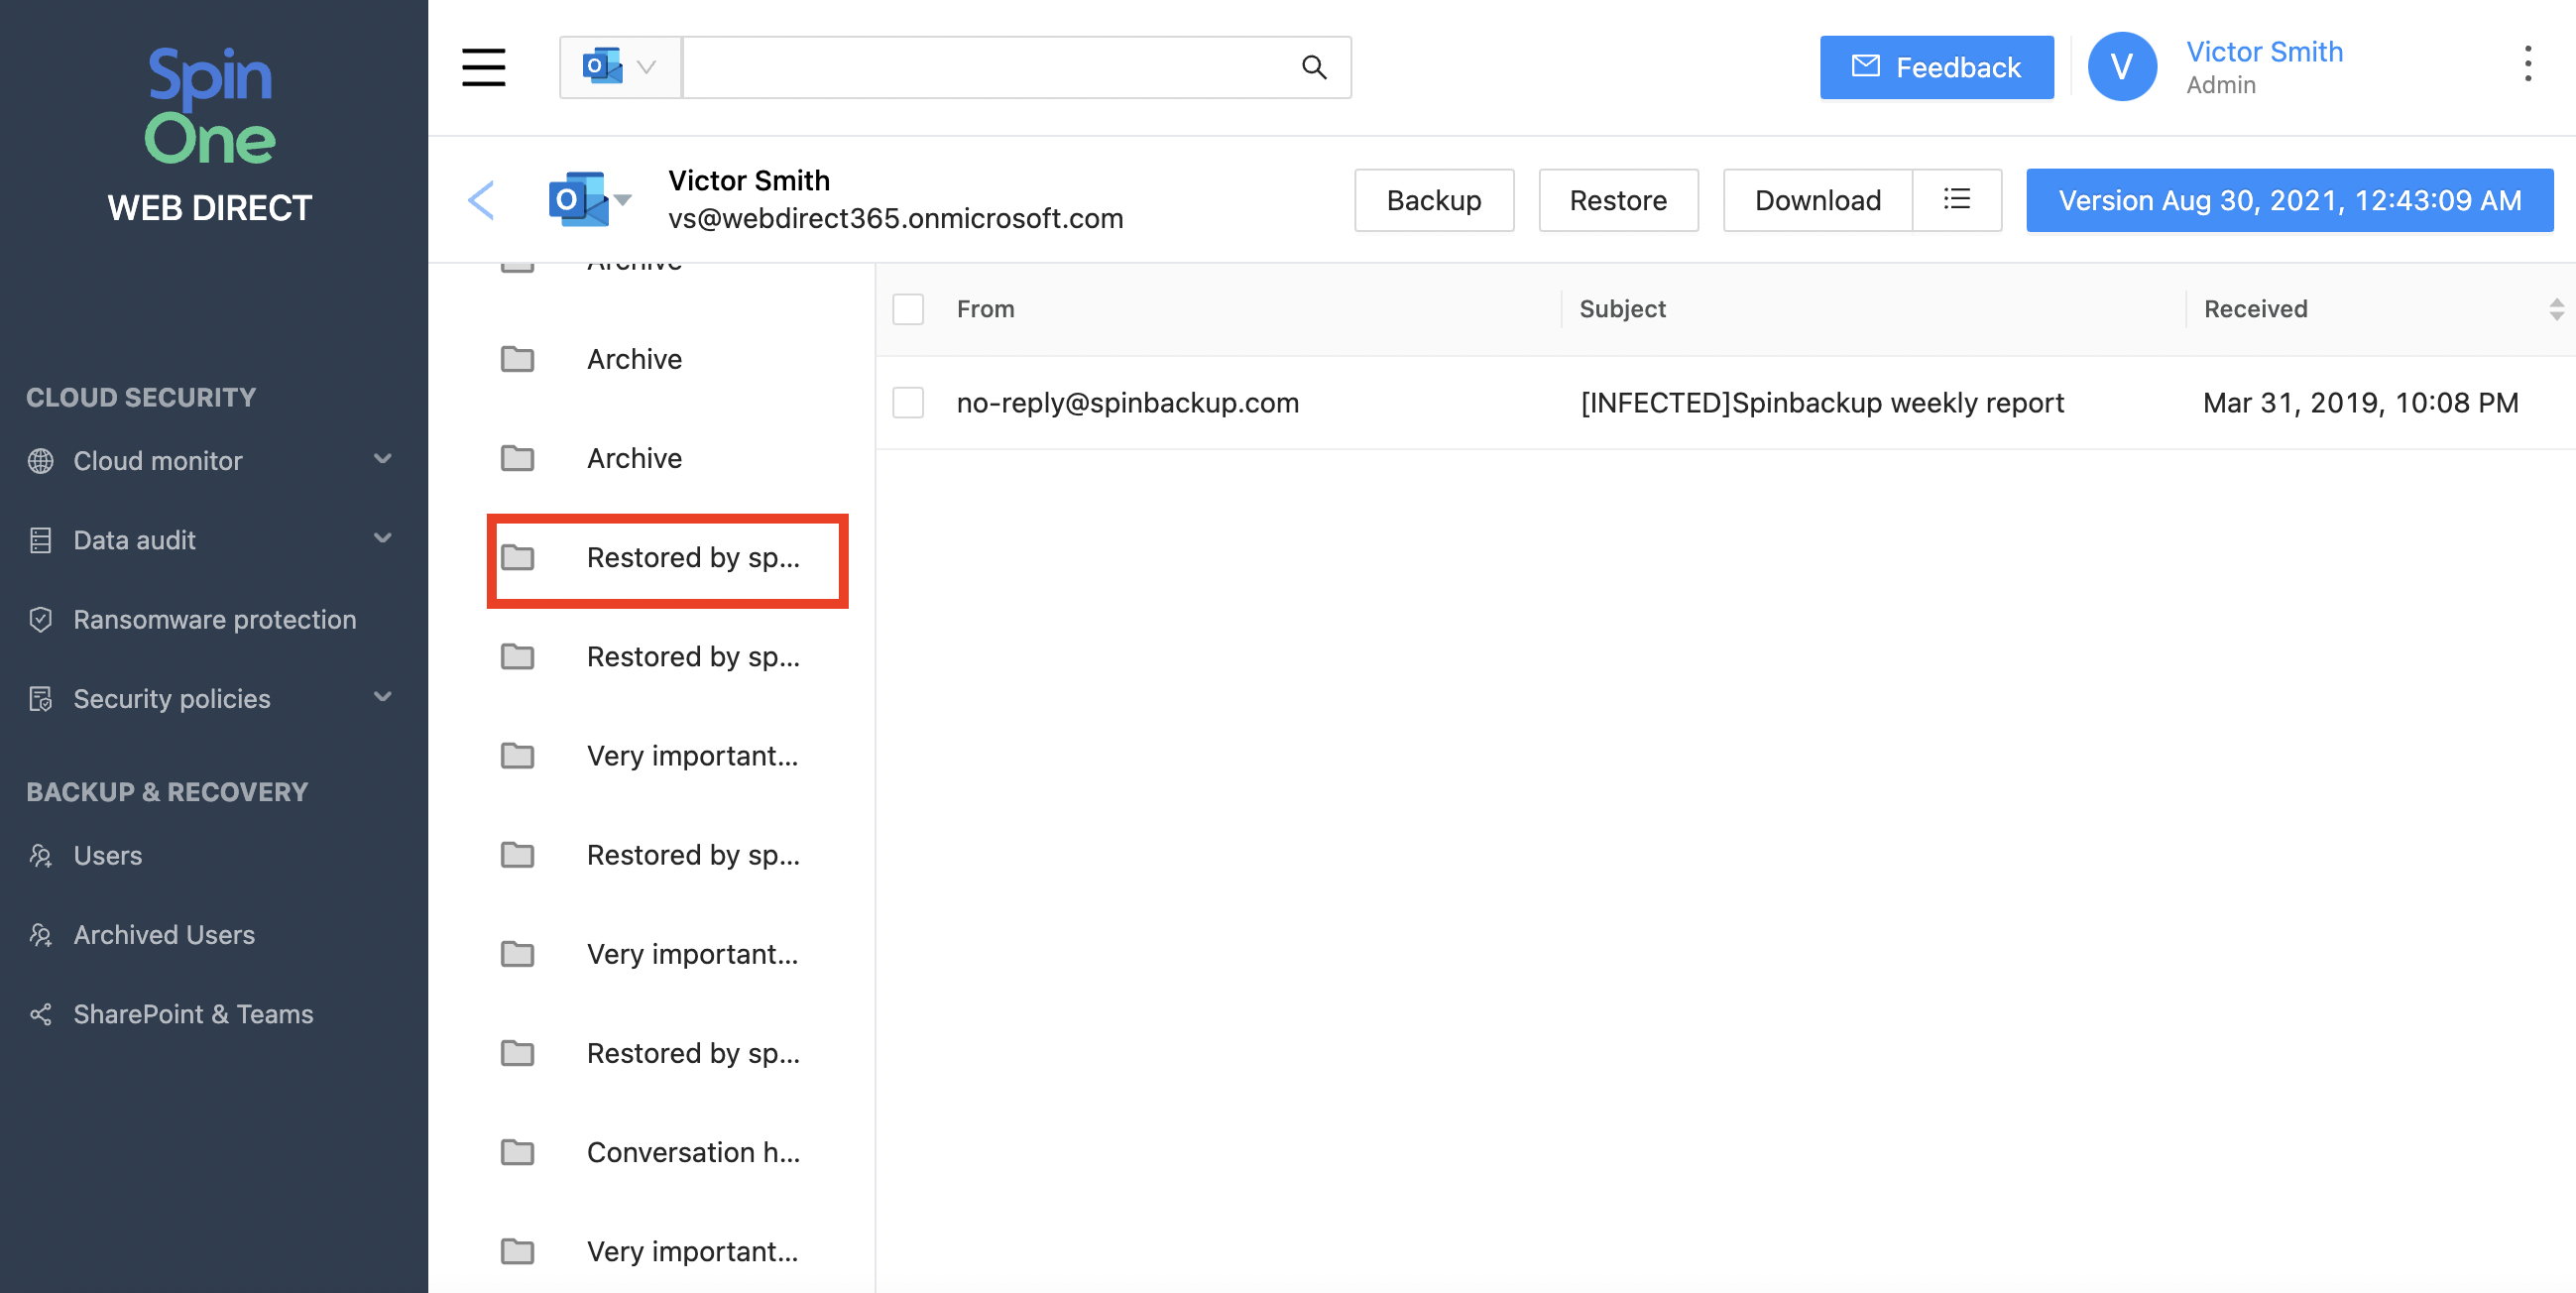Toggle the select-all checkbox in header
Viewport: 2576px width, 1293px height.
[908, 309]
